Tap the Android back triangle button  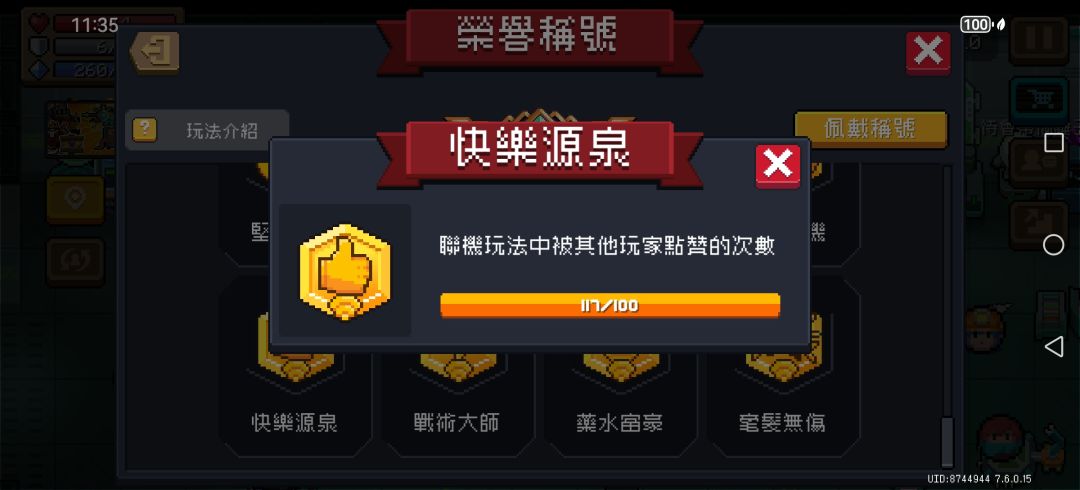pyautogui.click(x=1054, y=346)
